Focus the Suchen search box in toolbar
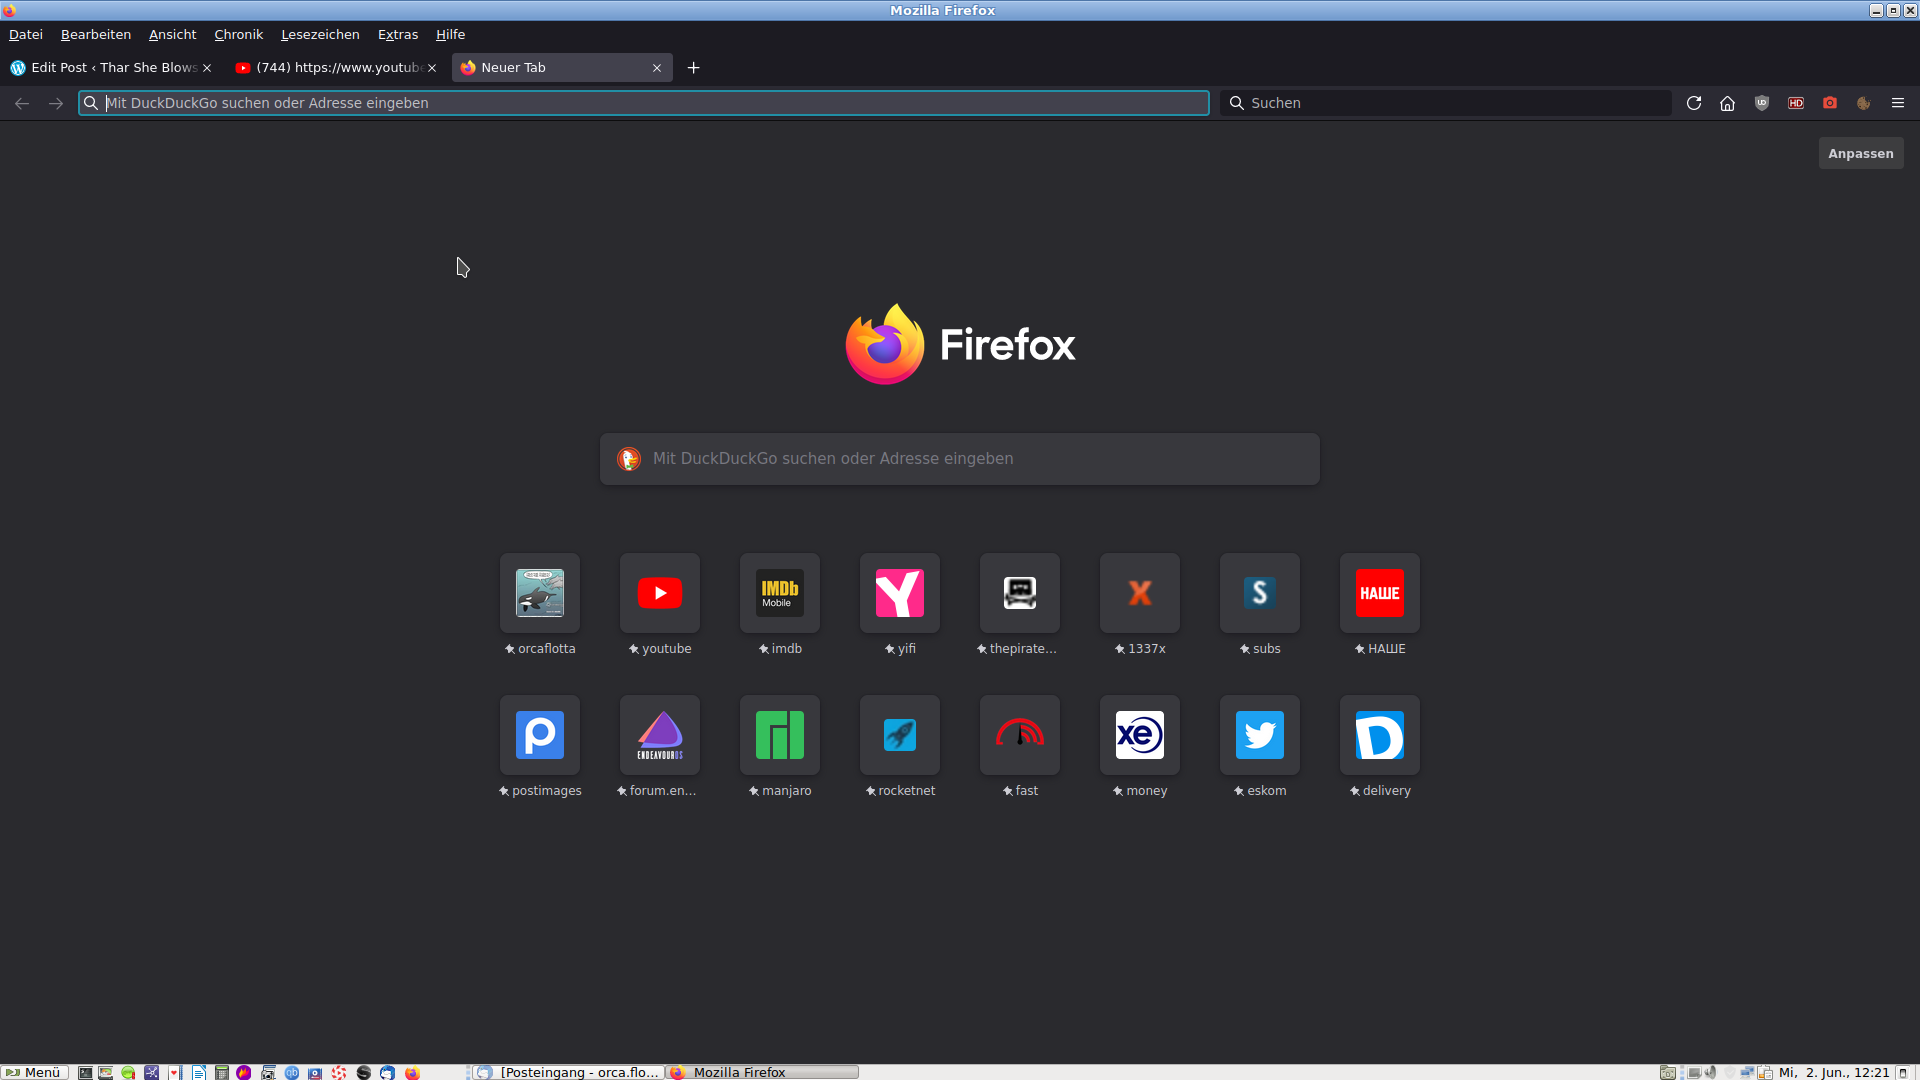The image size is (1920, 1080). 1446,103
